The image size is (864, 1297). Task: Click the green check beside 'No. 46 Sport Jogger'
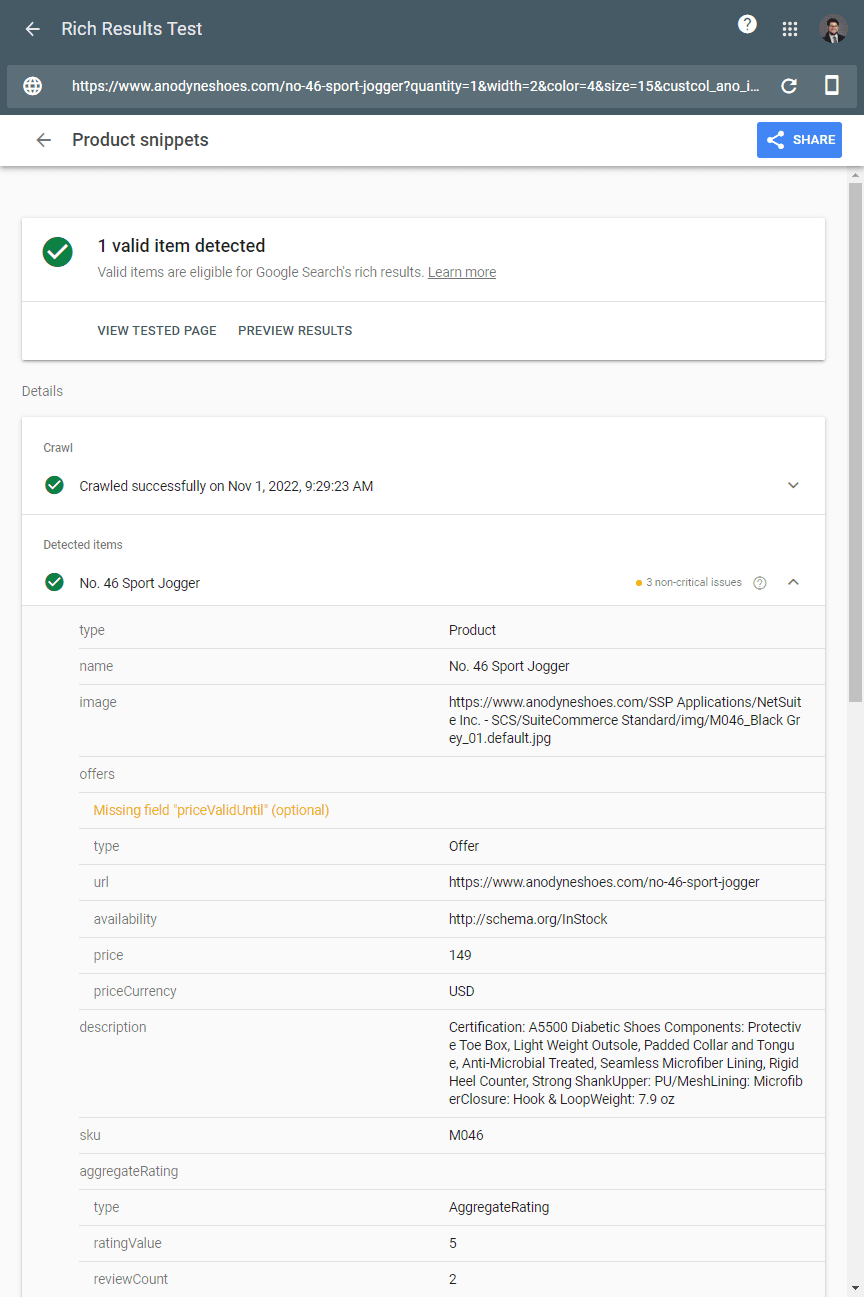[x=55, y=582]
